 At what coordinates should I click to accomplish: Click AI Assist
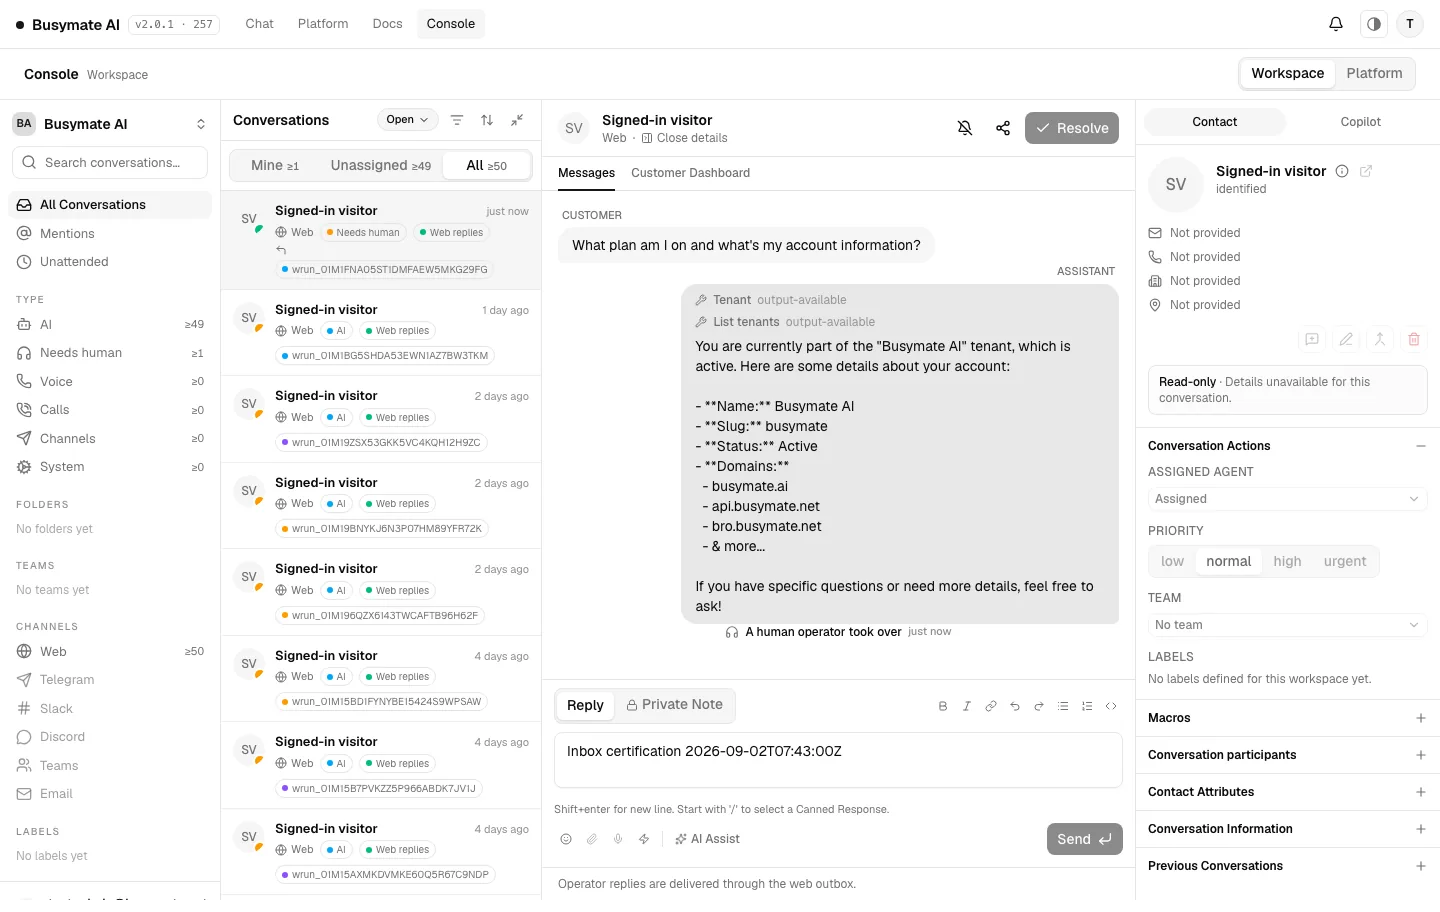click(707, 839)
